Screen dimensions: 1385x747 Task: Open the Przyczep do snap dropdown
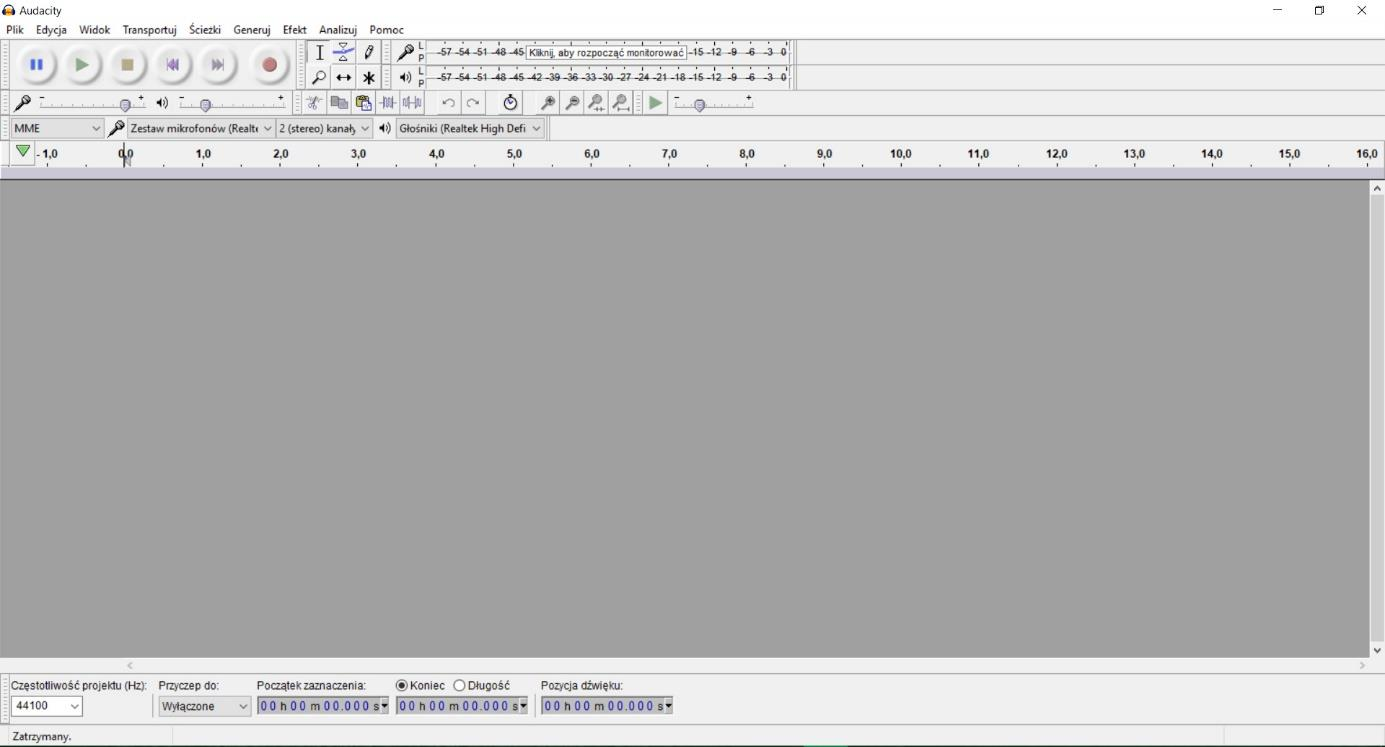(x=205, y=706)
